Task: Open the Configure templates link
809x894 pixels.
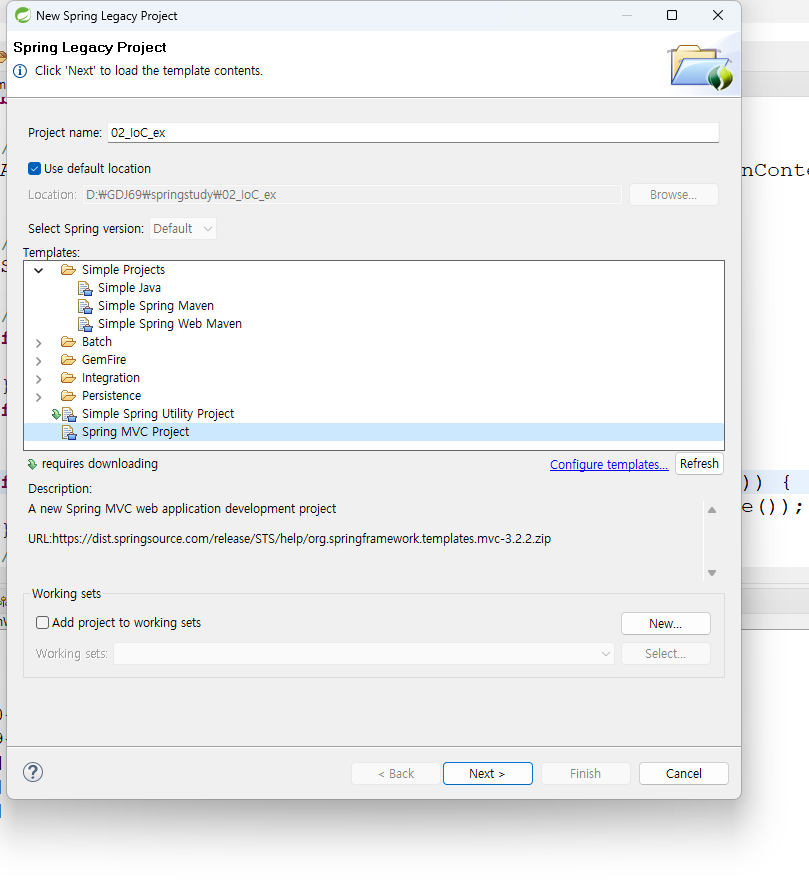Action: [x=609, y=465]
